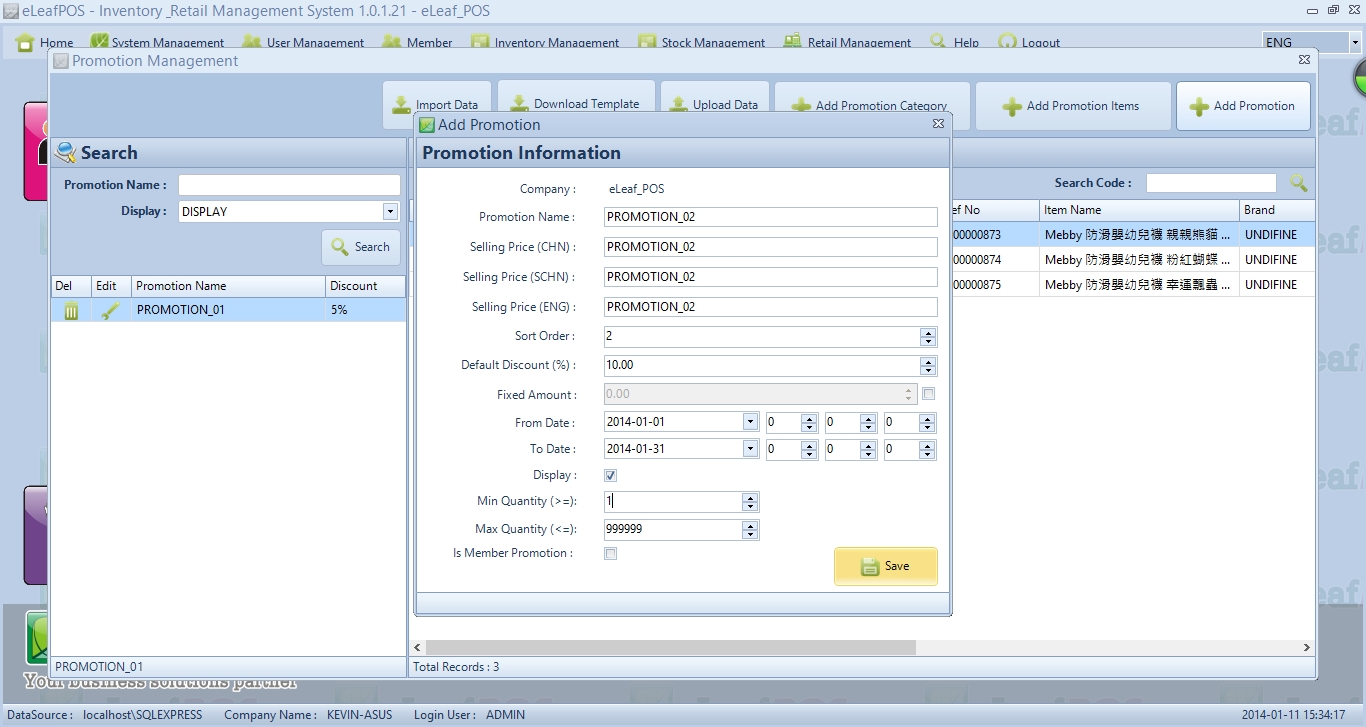This screenshot has height=727, width=1366.
Task: Click the Promotion Name search input field
Action: click(x=289, y=185)
